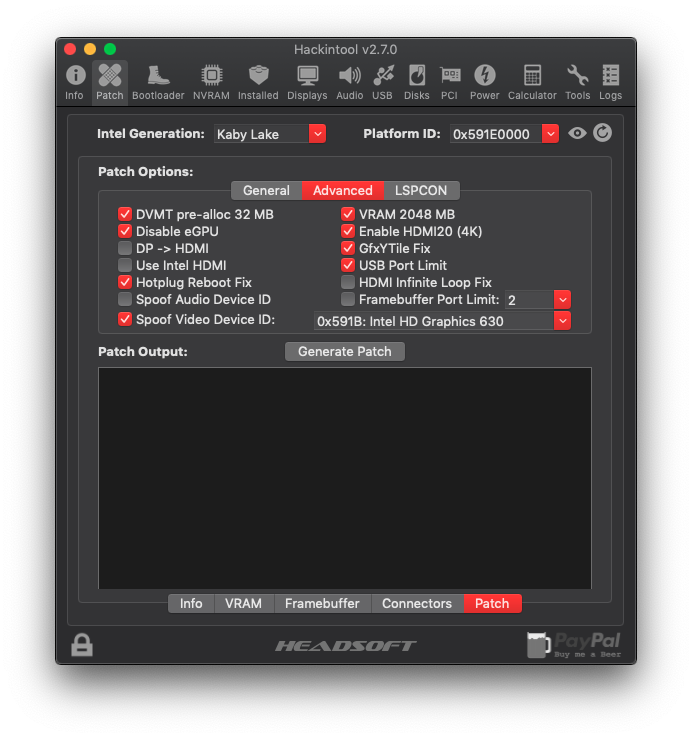The image size is (692, 738).
Task: Toggle the eye icon next to Platform ID
Action: [577, 133]
